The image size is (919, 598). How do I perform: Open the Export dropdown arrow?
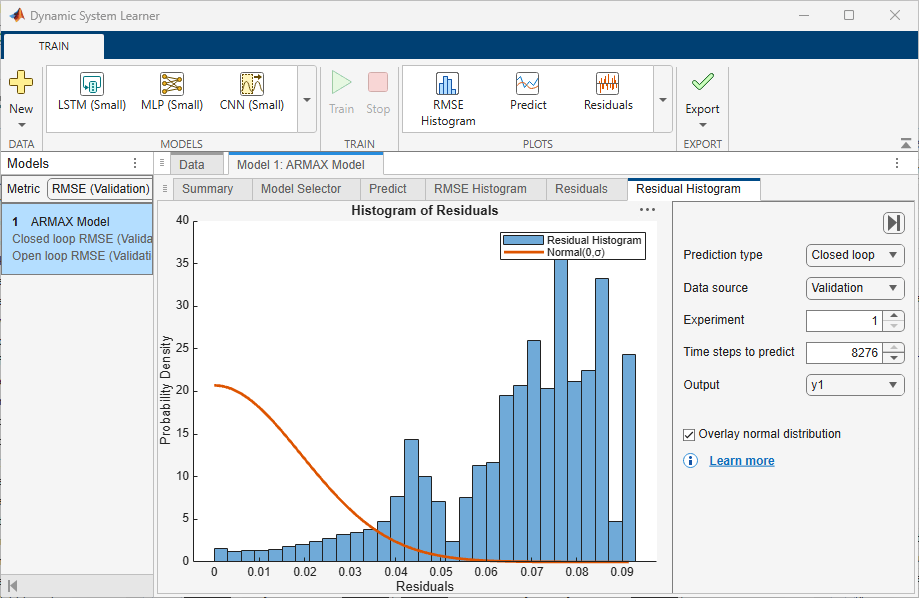(703, 125)
